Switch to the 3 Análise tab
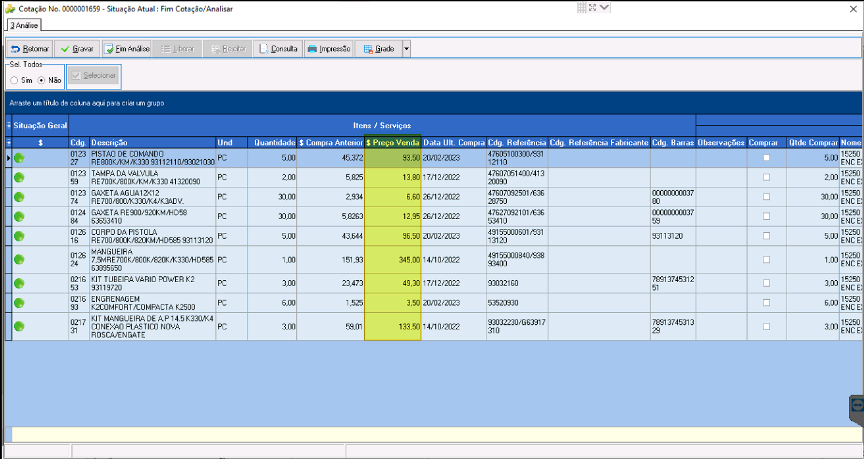 [24, 25]
